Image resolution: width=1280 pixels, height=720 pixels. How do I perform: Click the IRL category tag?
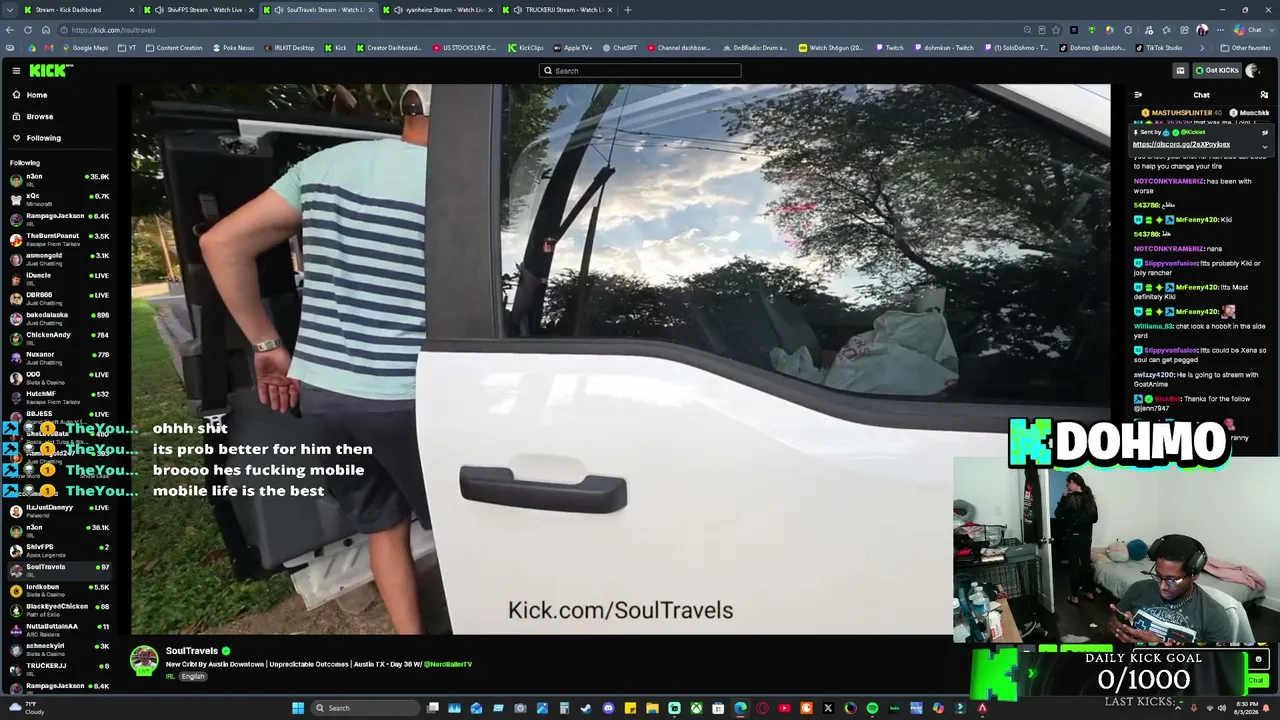[x=170, y=677]
